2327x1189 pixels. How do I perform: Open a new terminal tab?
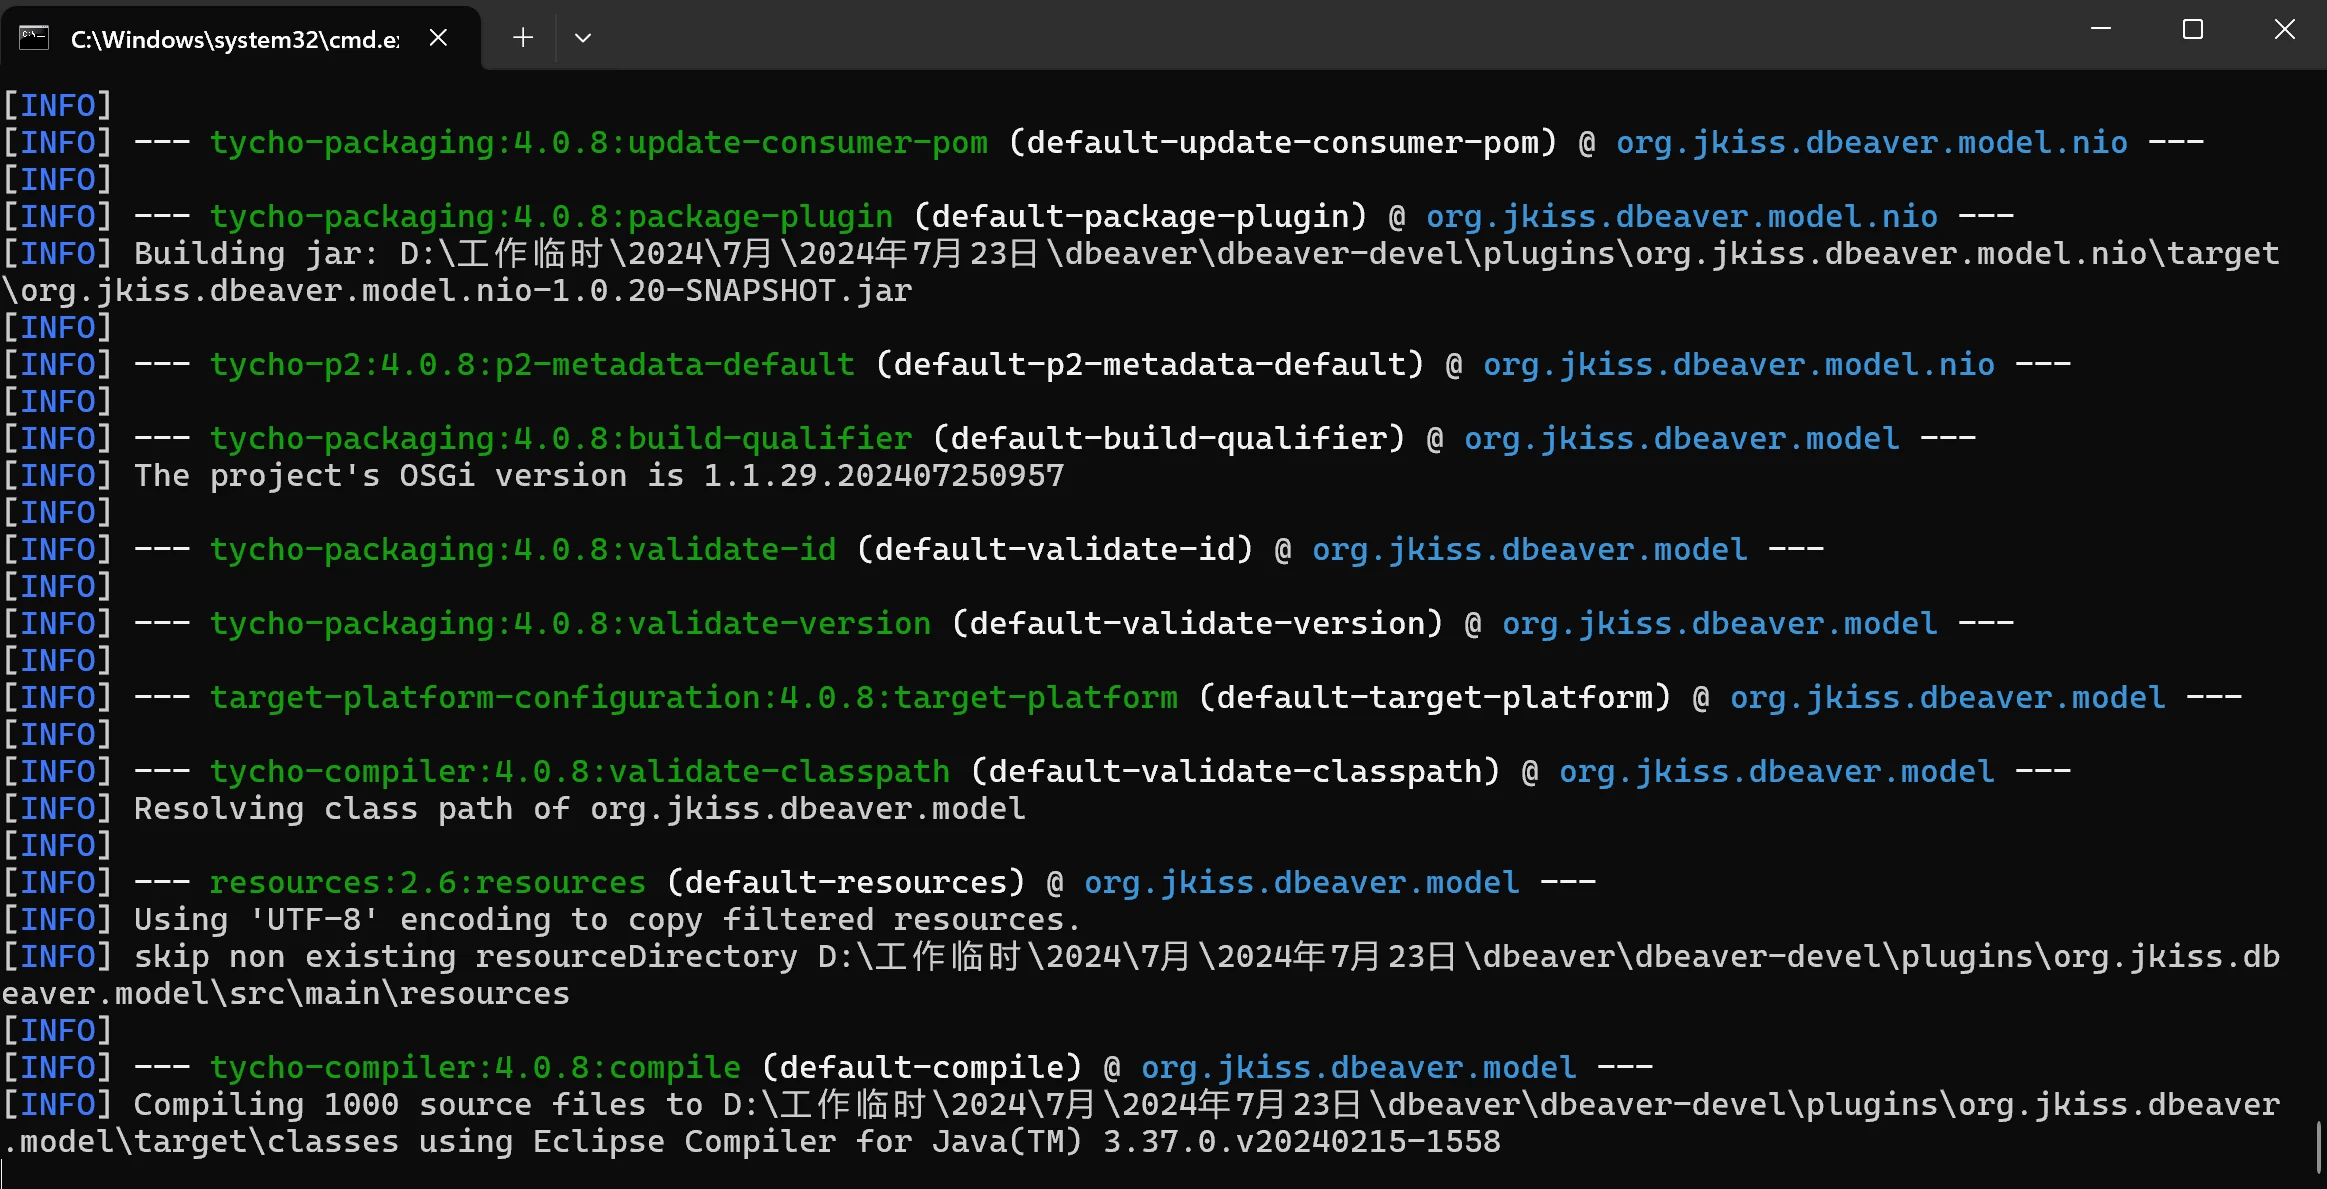click(x=522, y=38)
